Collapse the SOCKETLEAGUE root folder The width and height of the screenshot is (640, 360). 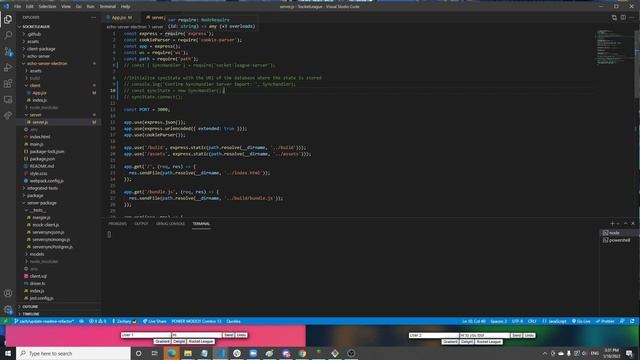(36, 27)
